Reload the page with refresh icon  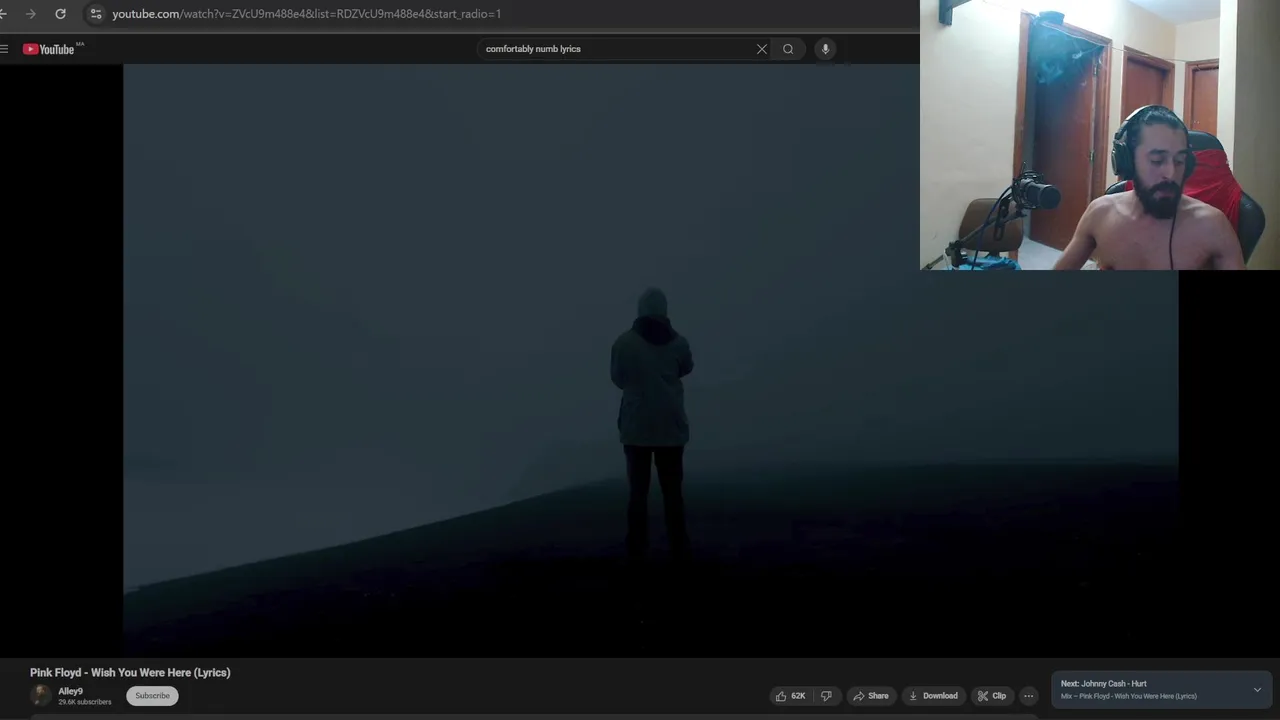click(60, 14)
